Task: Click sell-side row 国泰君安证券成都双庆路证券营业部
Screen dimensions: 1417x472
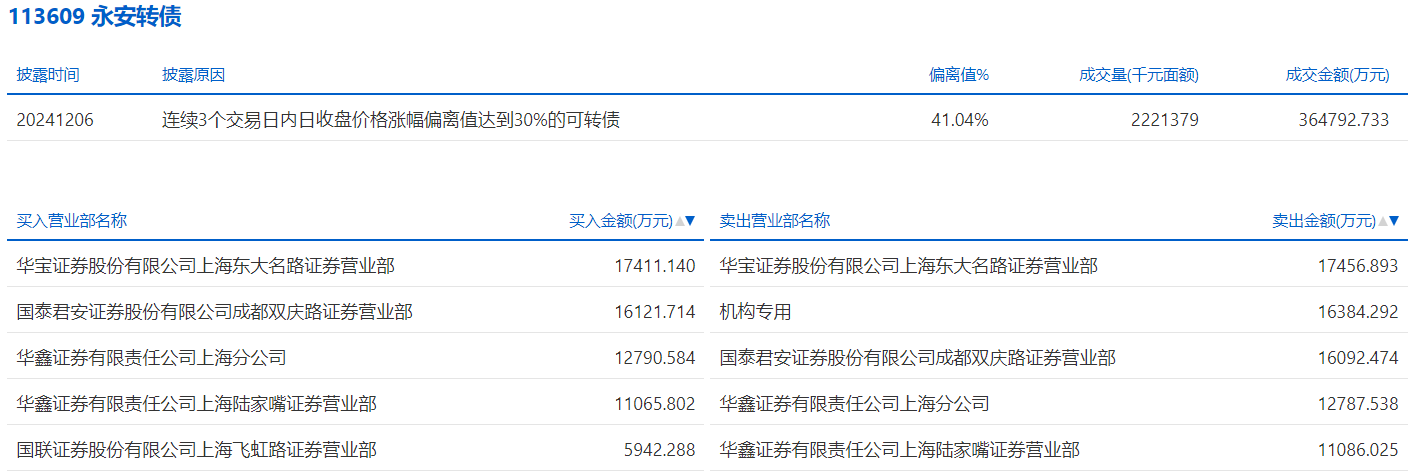Action: (1059, 358)
